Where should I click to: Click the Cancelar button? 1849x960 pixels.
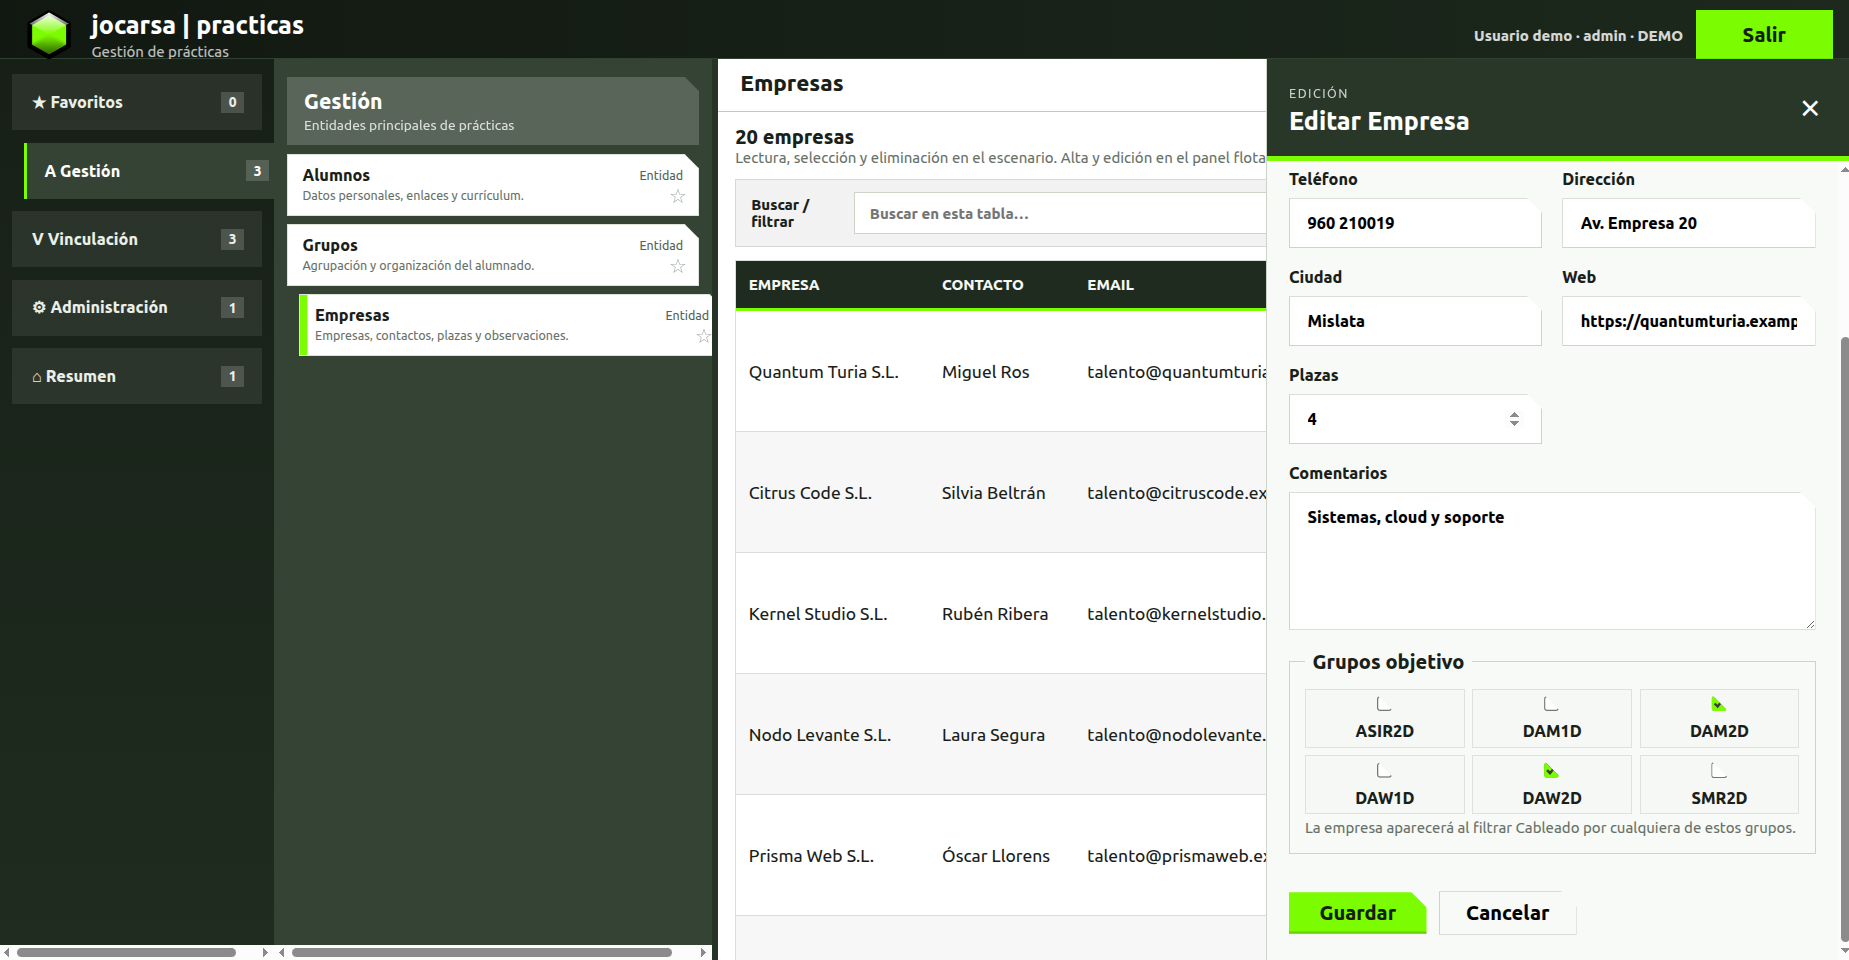(1507, 913)
